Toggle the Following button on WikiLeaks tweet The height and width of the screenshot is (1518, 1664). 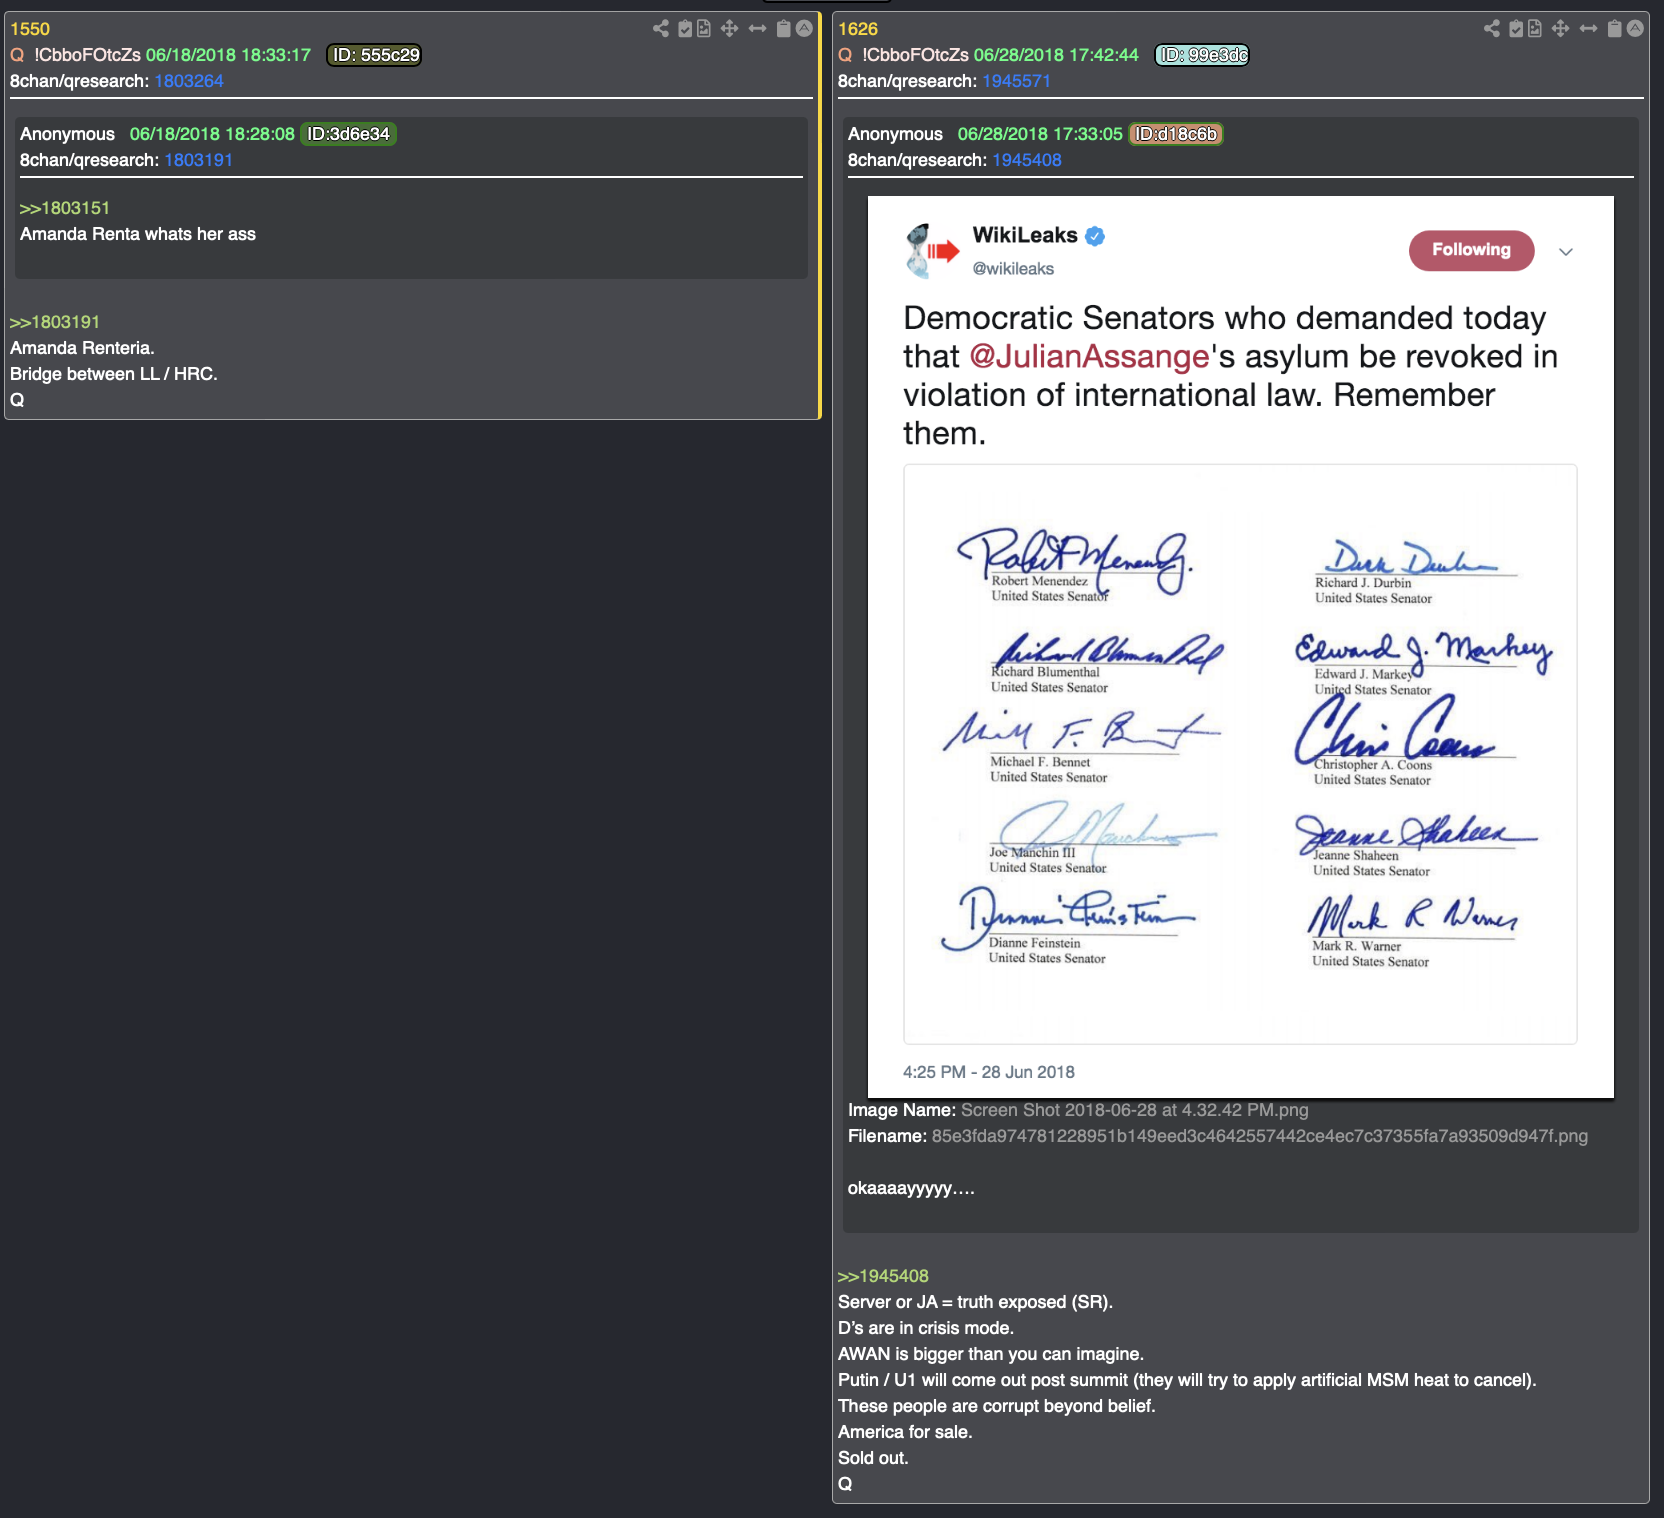pos(1471,250)
